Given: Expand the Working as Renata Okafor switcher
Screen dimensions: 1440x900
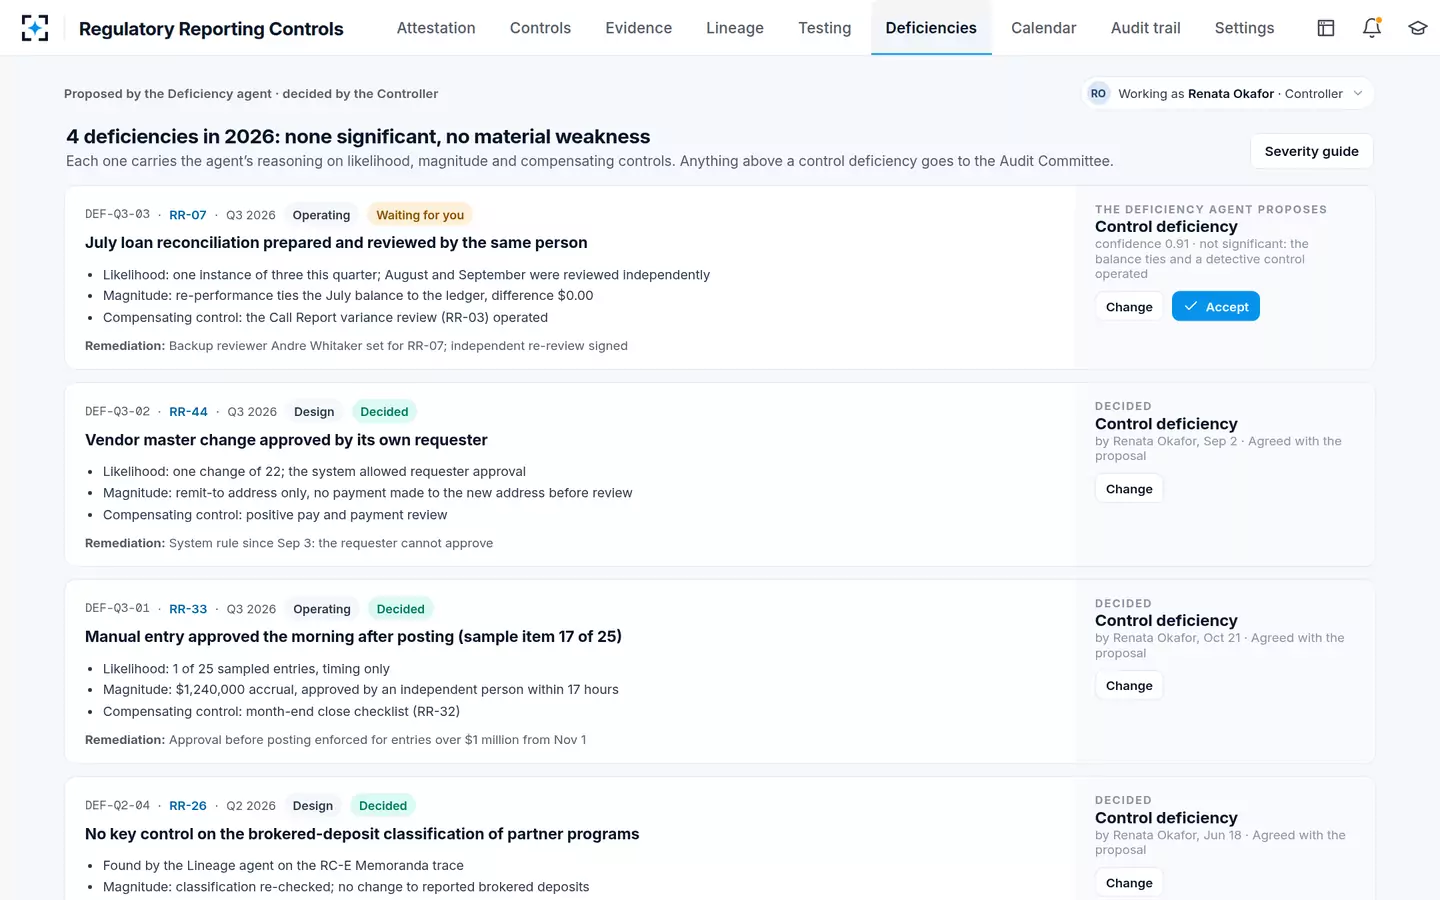Looking at the screenshot, I should [x=1228, y=94].
